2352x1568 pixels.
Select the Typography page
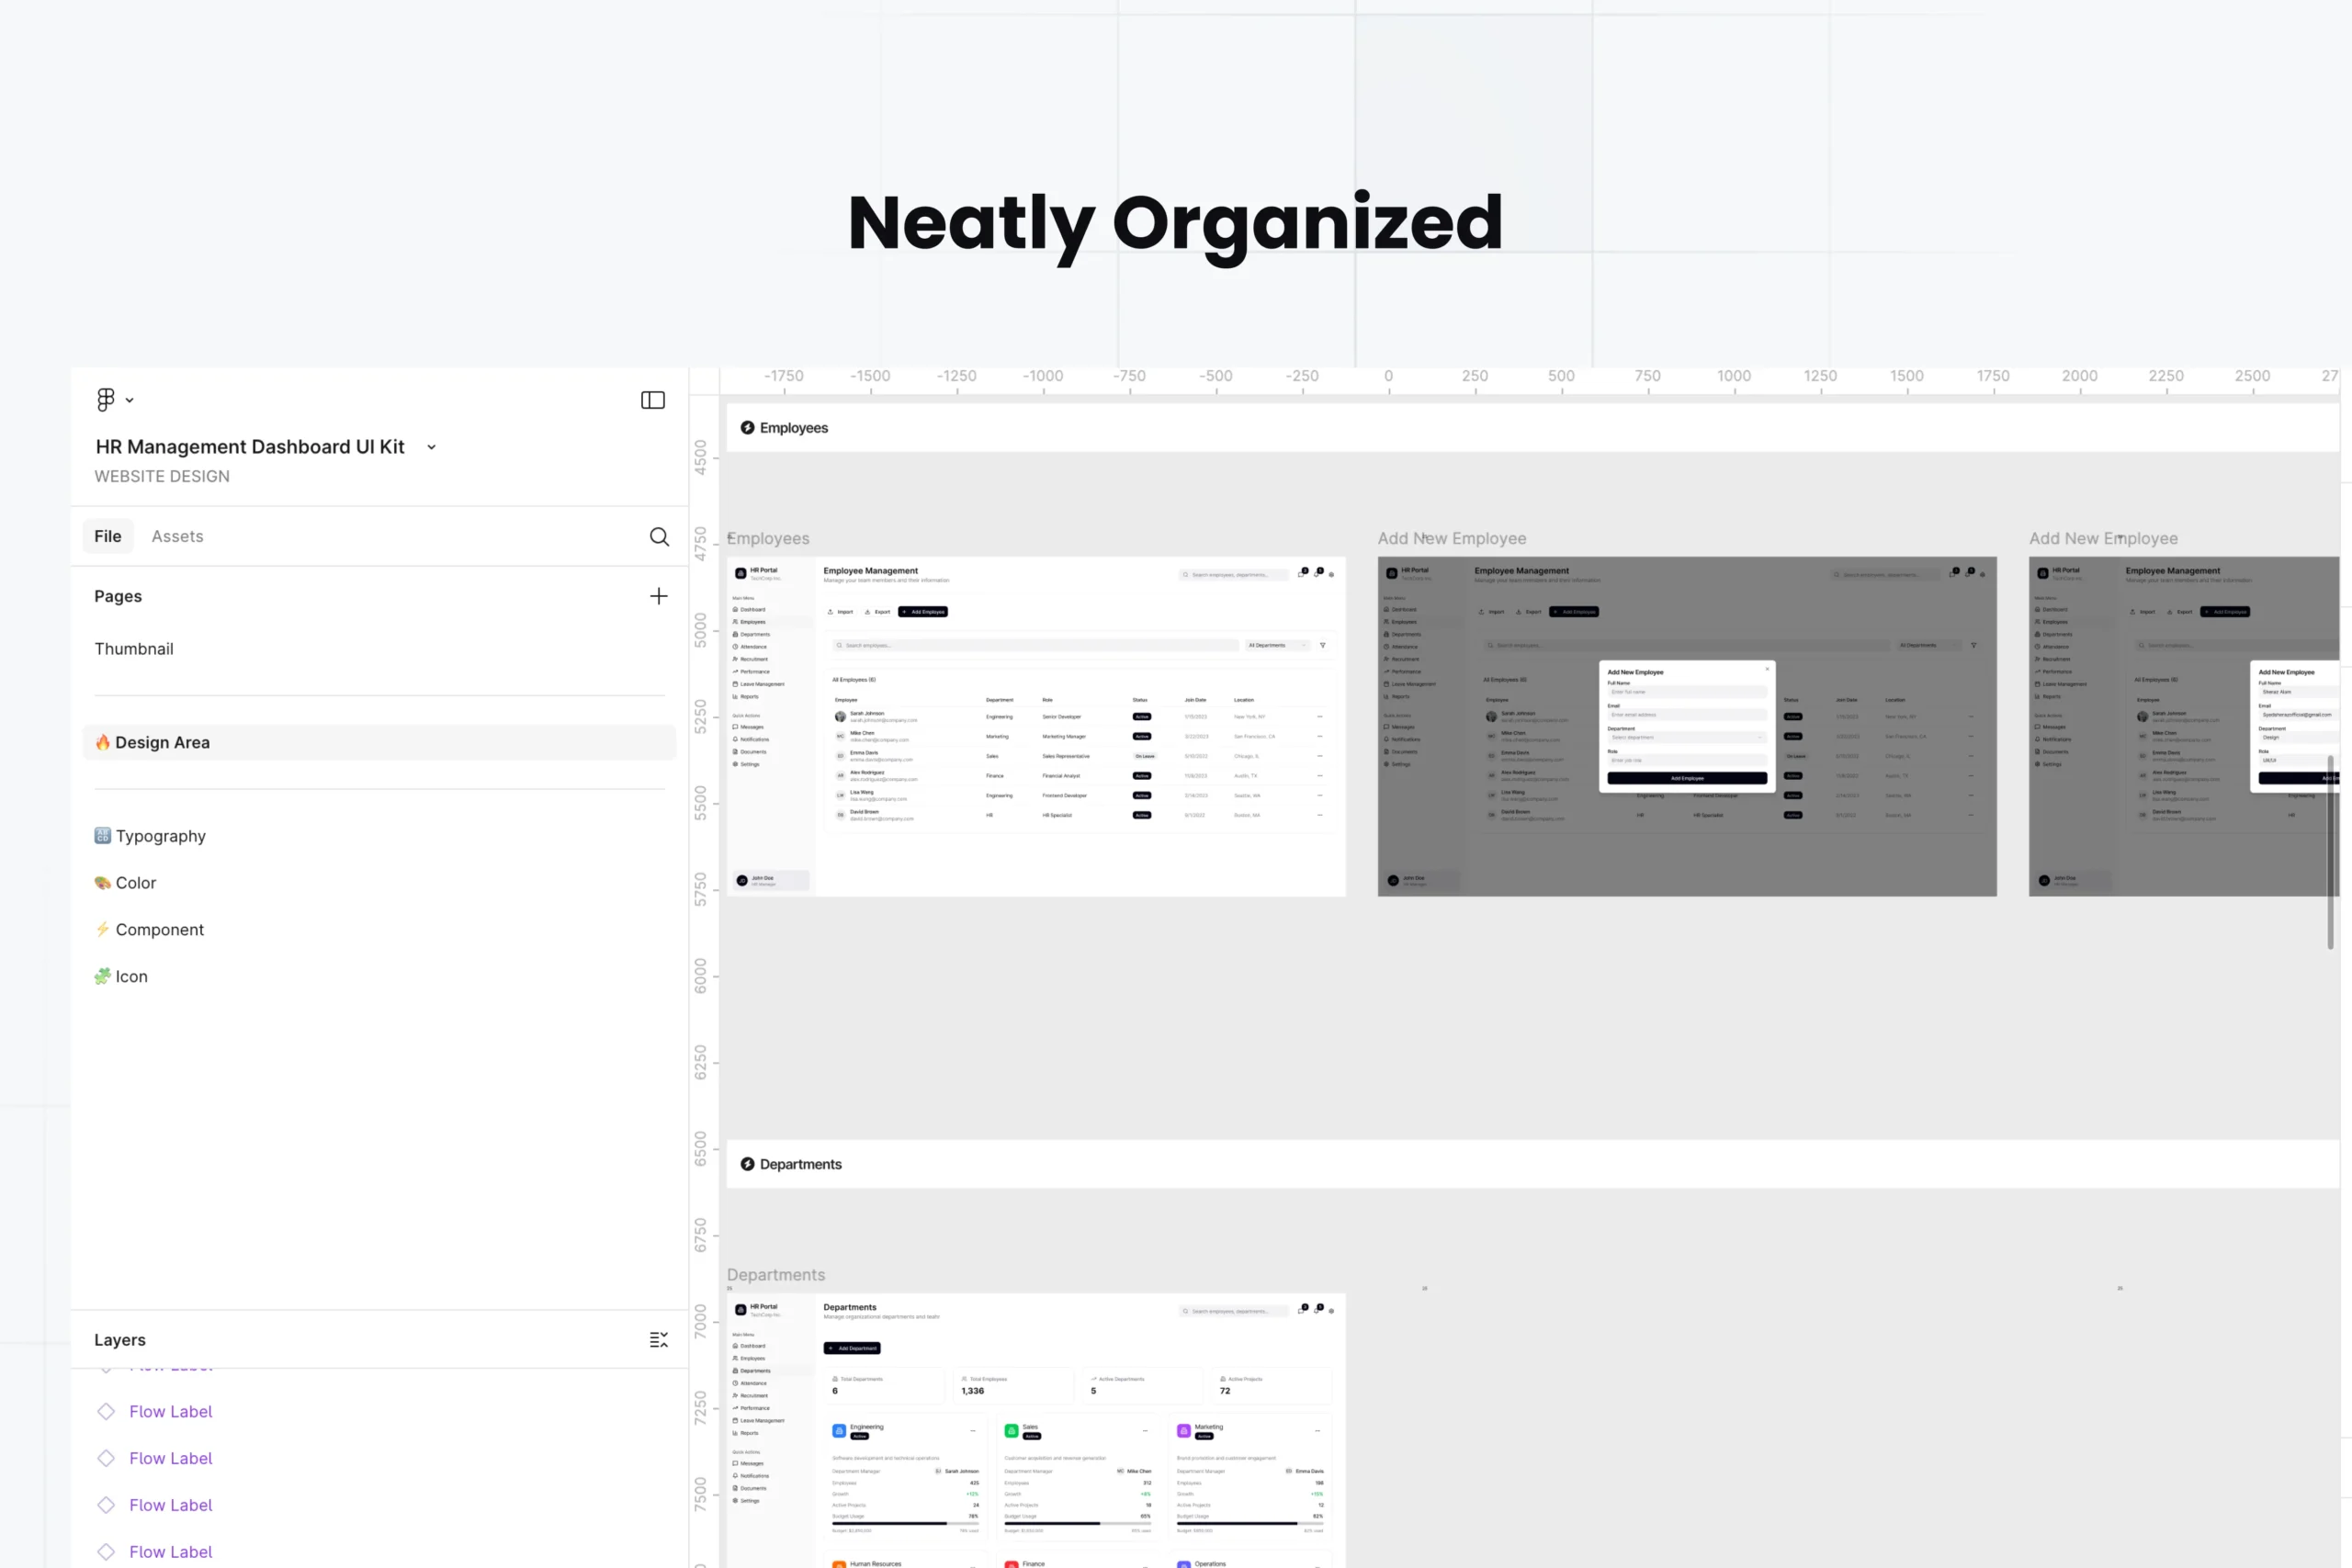(160, 836)
